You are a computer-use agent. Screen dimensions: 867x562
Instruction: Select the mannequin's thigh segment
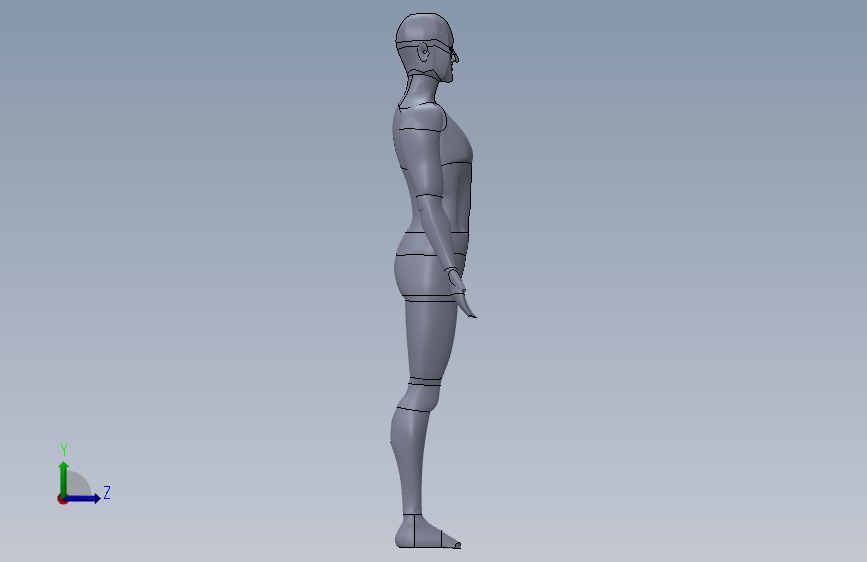click(x=430, y=339)
